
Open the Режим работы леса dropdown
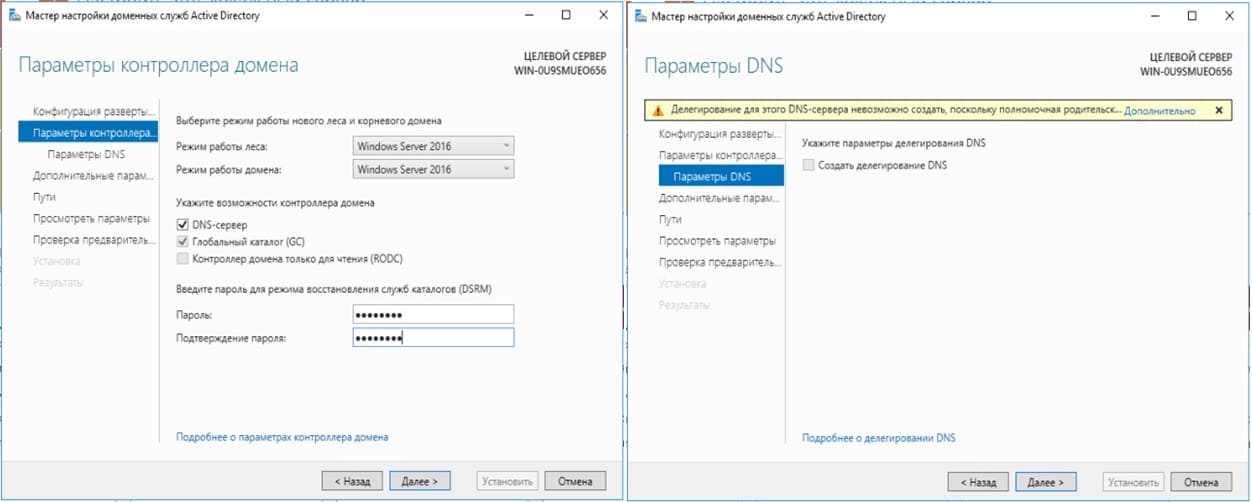[434, 146]
